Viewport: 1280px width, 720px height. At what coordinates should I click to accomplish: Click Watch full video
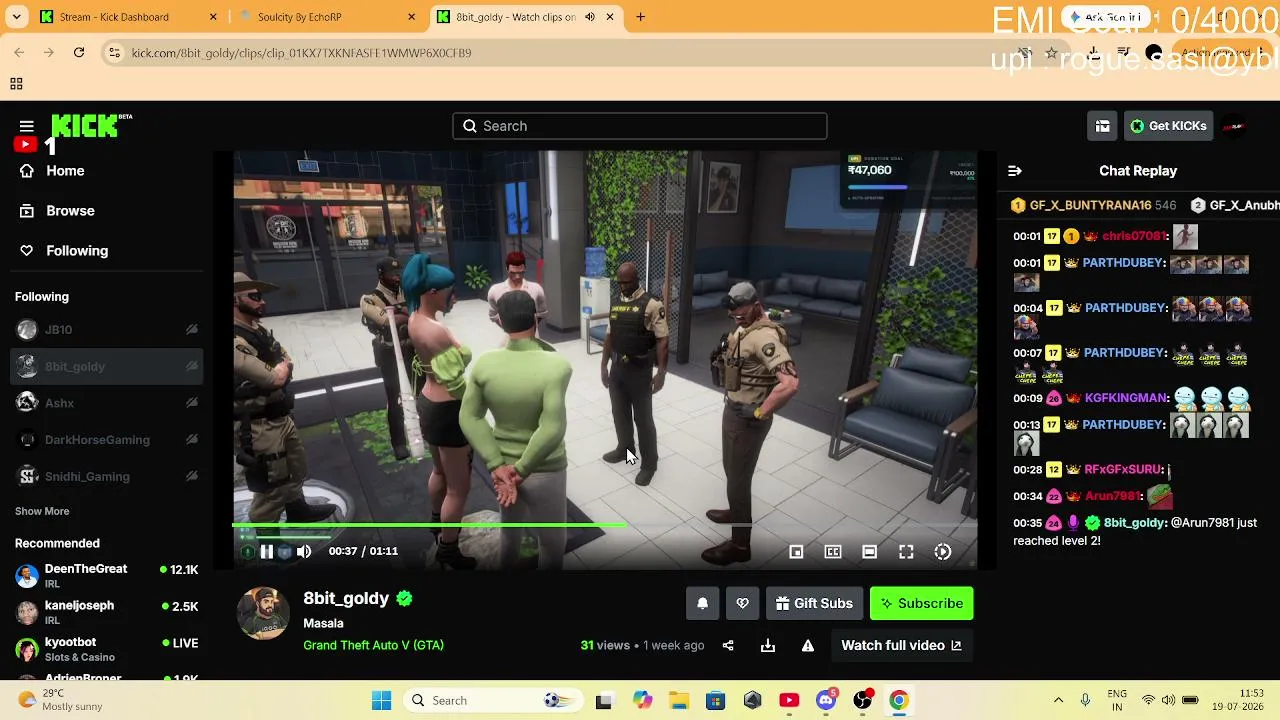tap(901, 646)
